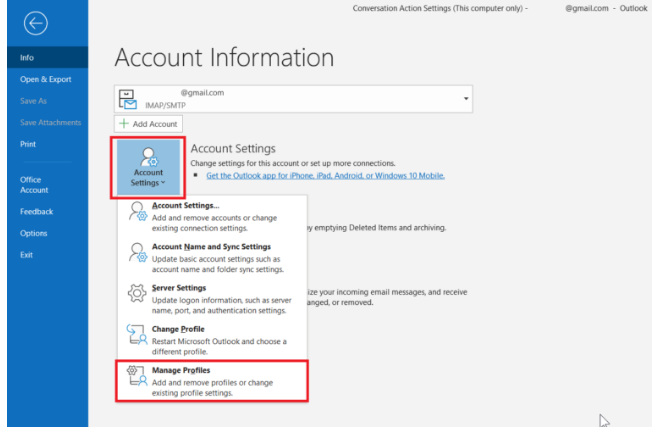Click the Account Settings person-gear tile button
This screenshot has width=652, height=432.
point(148,168)
